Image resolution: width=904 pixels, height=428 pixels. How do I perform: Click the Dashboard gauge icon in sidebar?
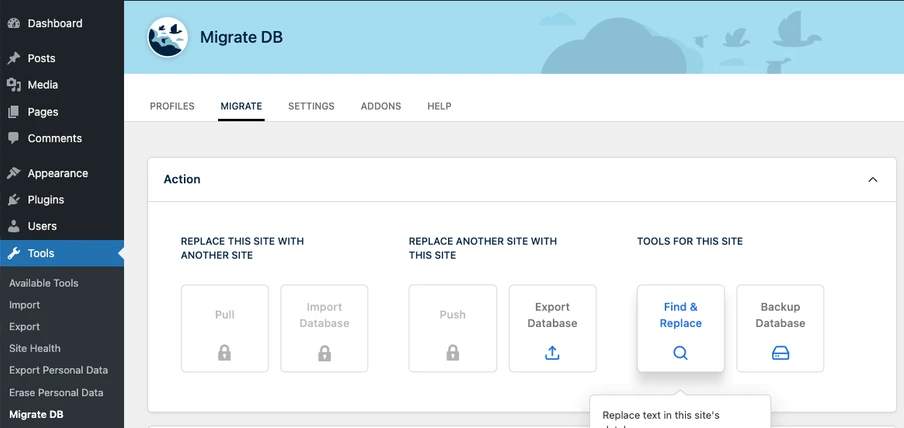point(13,24)
